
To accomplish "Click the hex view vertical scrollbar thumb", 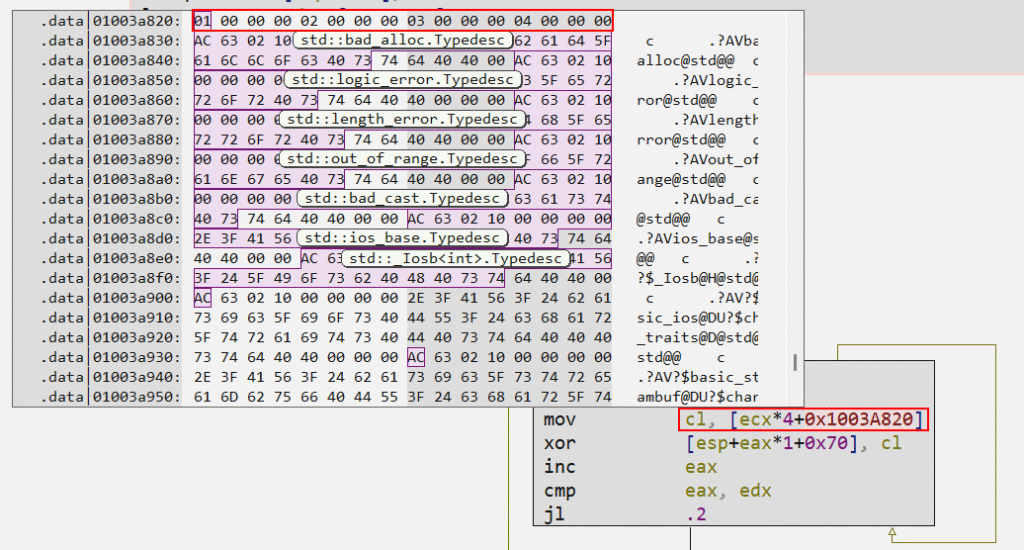I will (796, 362).
